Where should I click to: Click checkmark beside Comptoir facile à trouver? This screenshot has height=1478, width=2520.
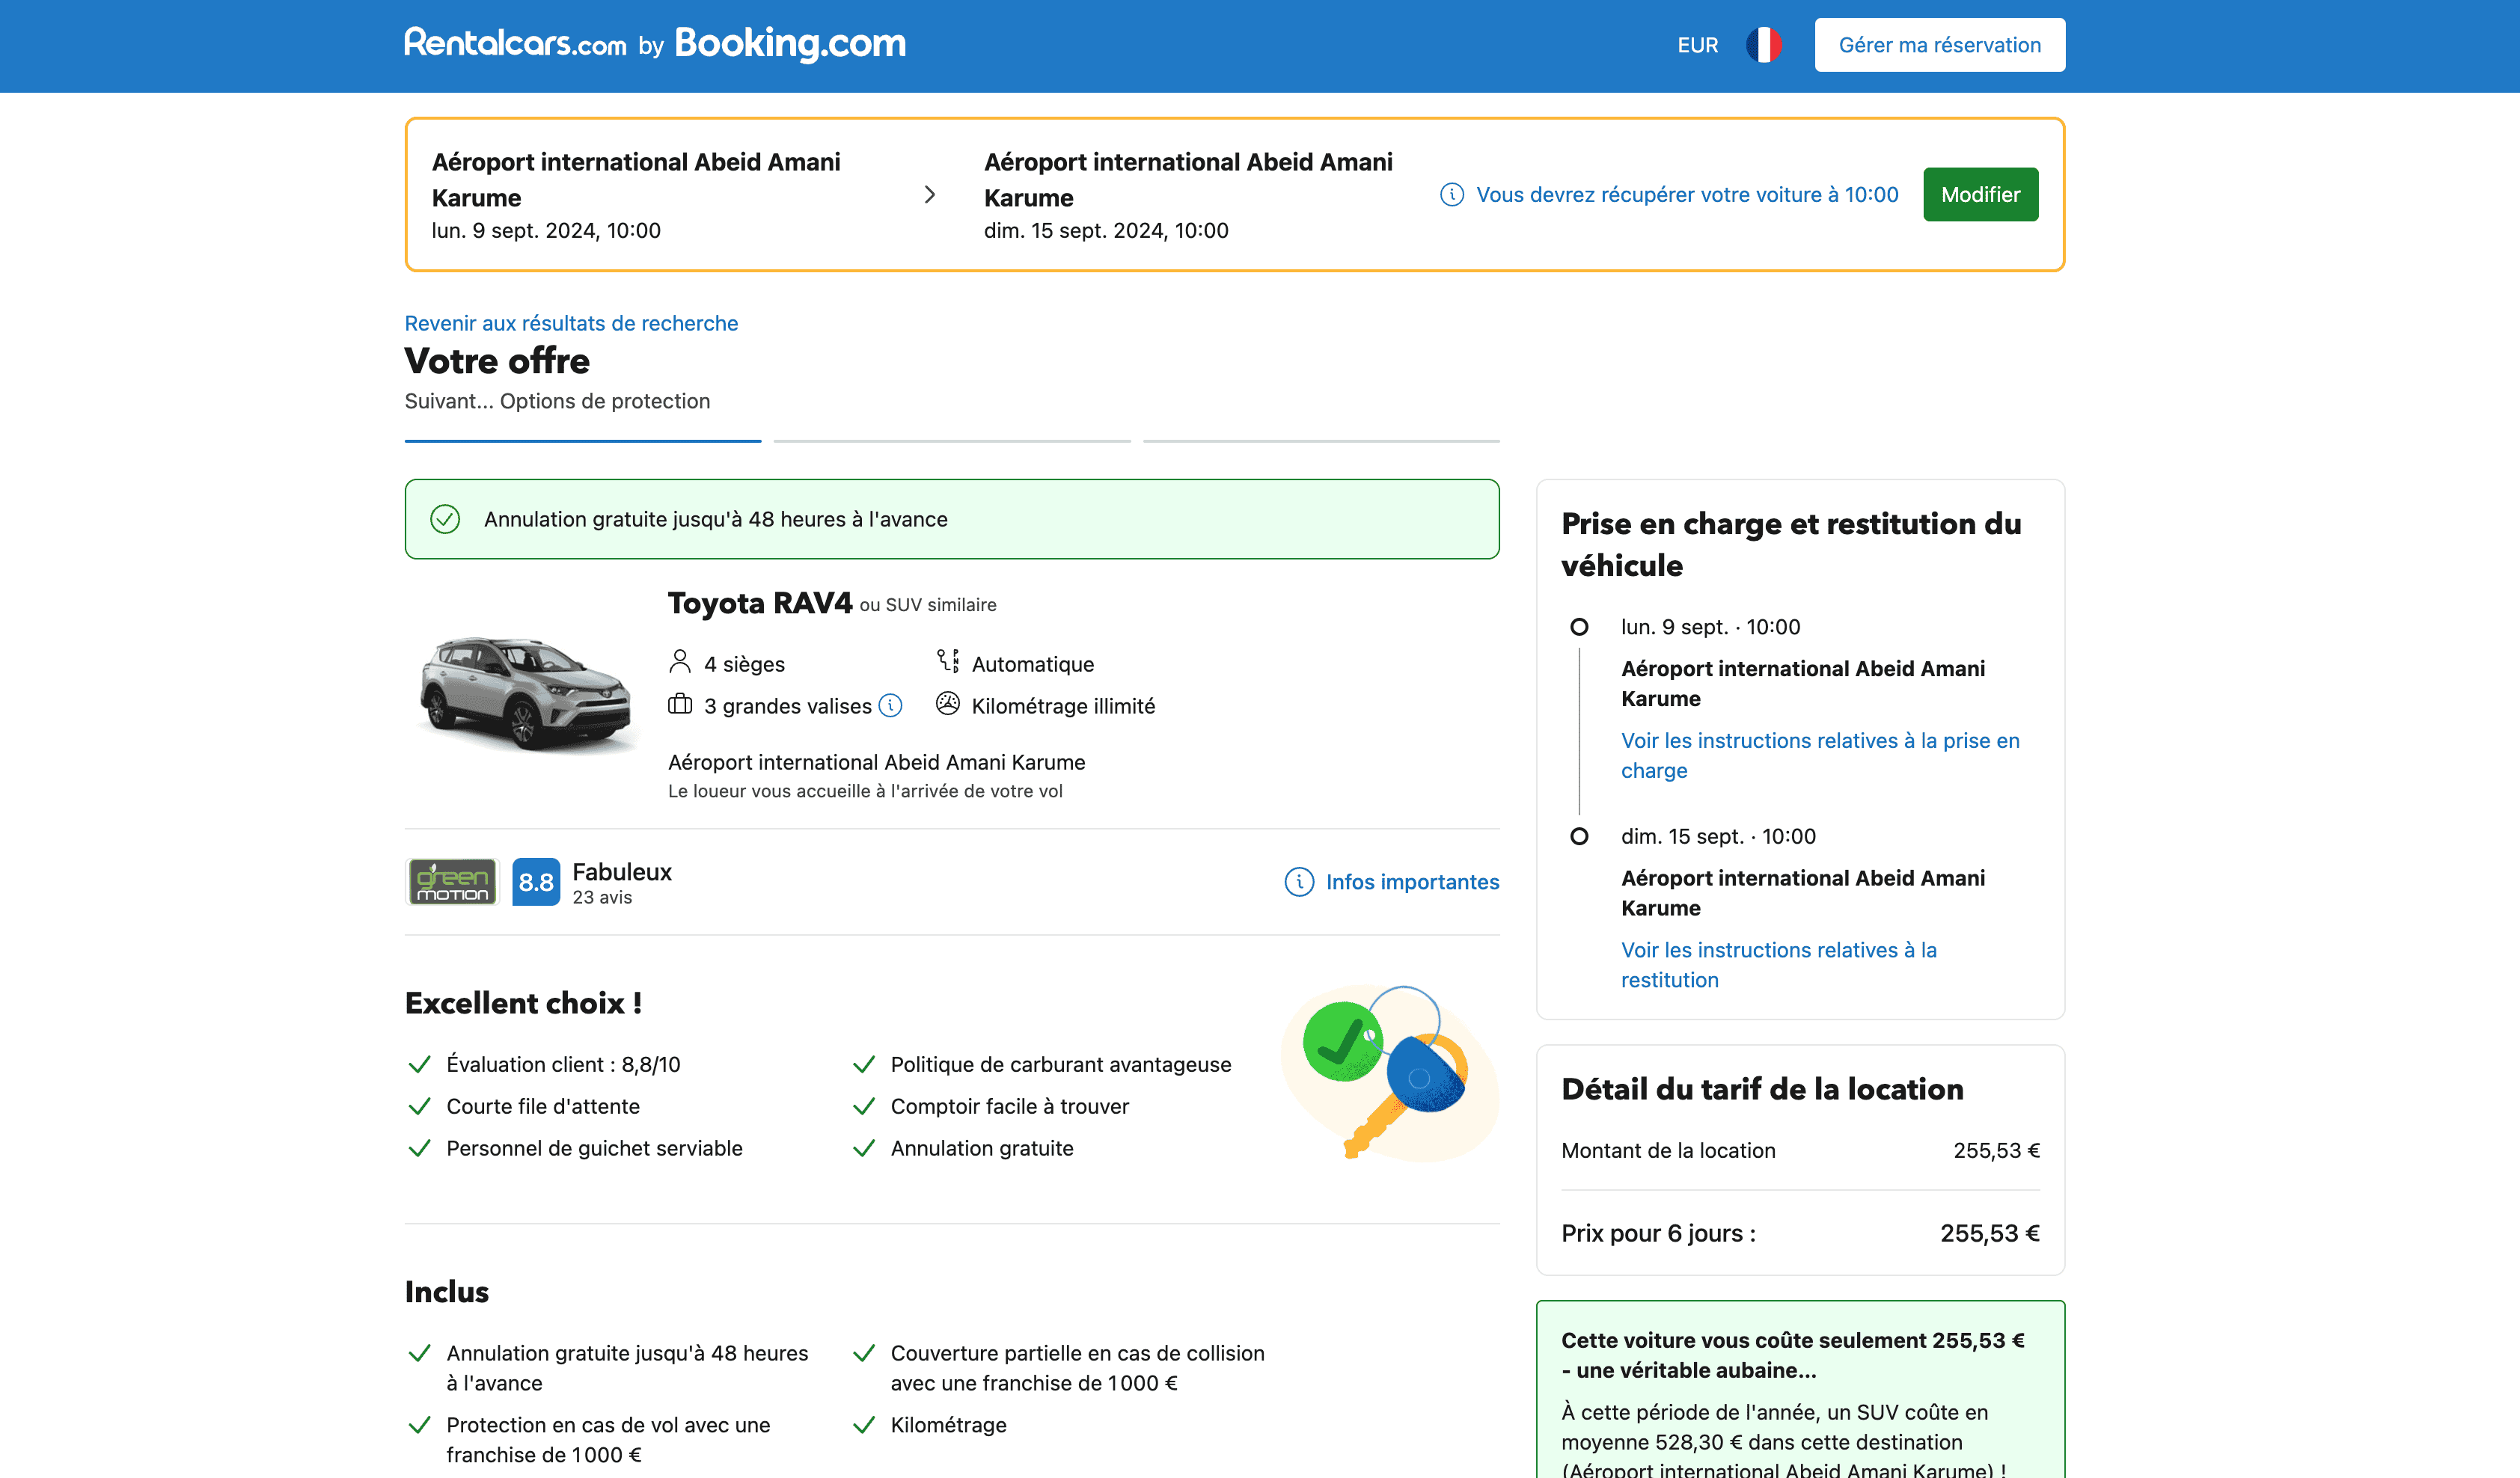pos(864,1106)
